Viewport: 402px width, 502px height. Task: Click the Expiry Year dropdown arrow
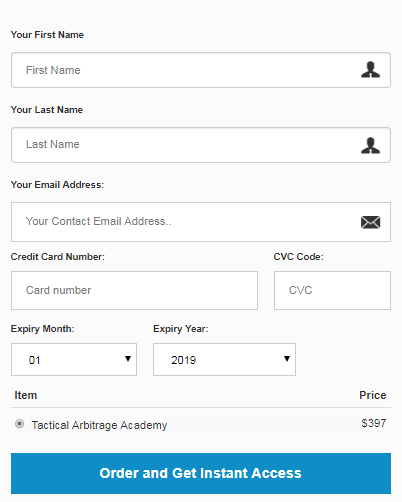tap(287, 359)
